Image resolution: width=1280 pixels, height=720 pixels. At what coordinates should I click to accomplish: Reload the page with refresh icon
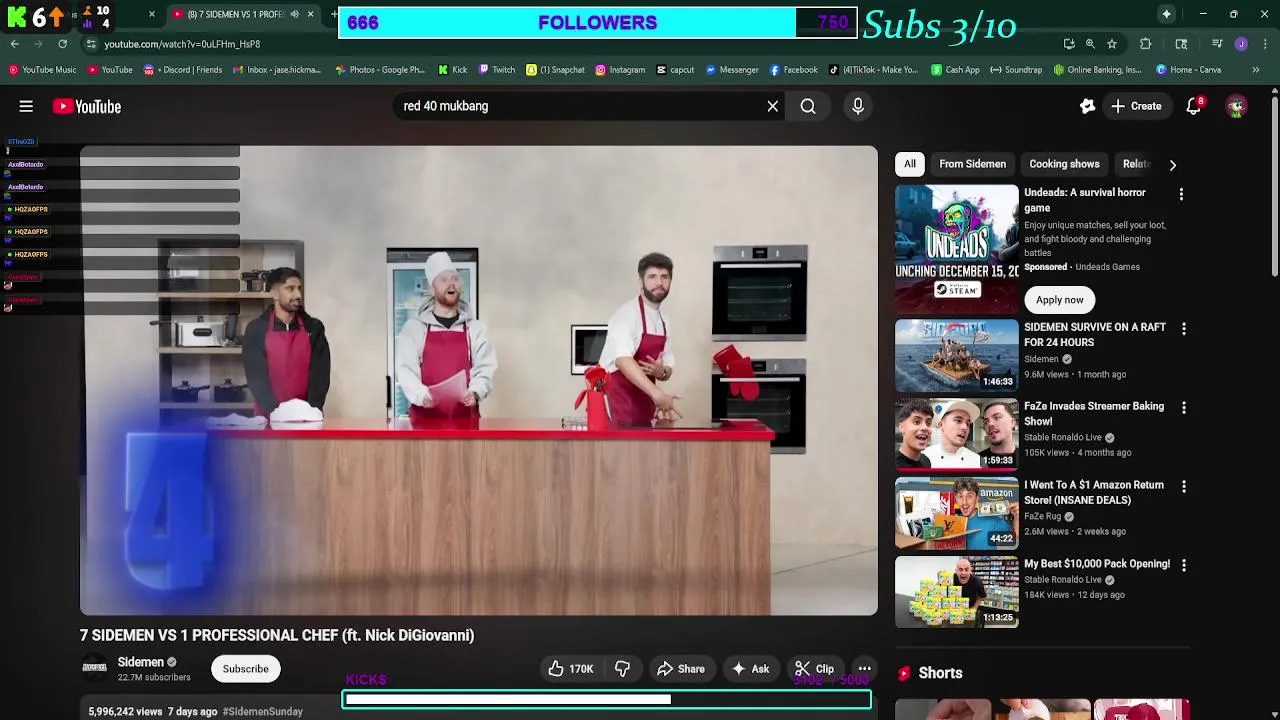click(62, 44)
